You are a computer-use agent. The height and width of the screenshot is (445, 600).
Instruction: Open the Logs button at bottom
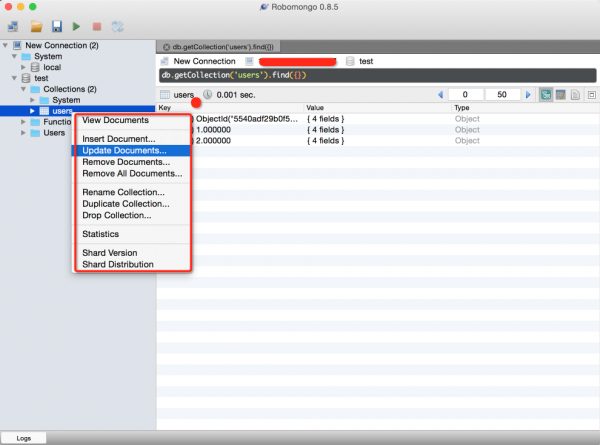point(23,438)
